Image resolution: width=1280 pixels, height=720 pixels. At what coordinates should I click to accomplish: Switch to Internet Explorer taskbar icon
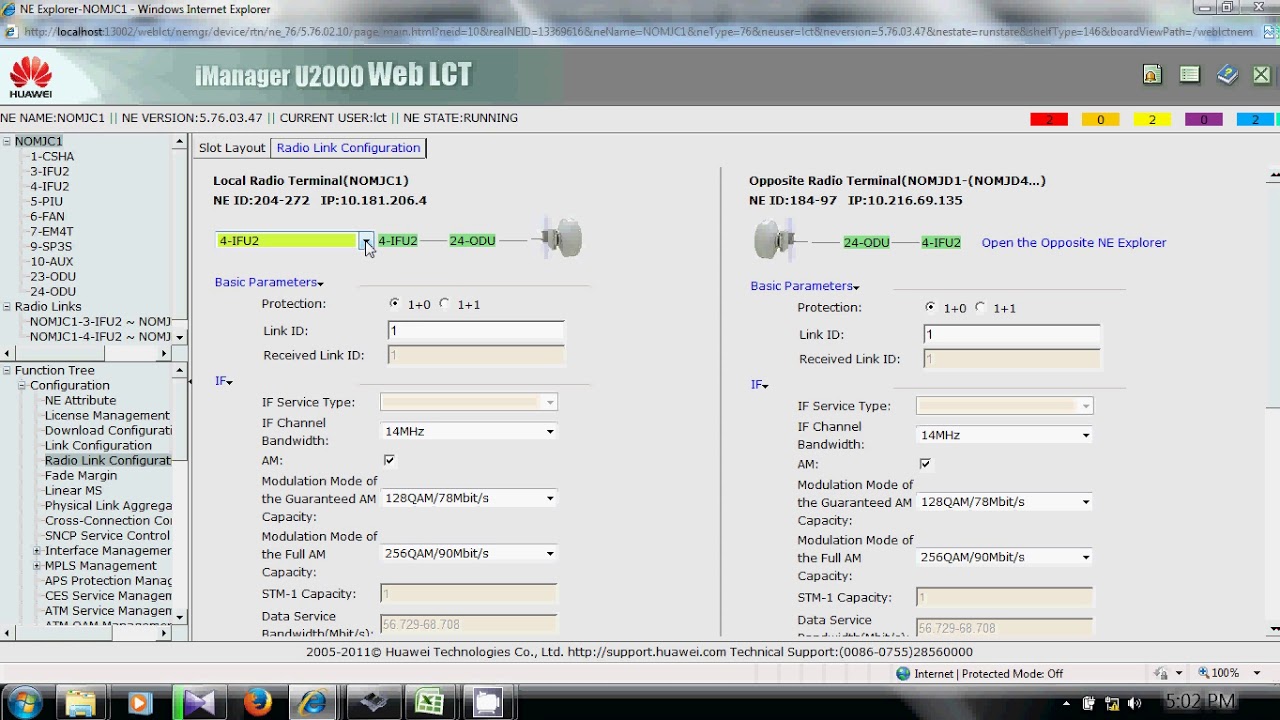click(315, 703)
